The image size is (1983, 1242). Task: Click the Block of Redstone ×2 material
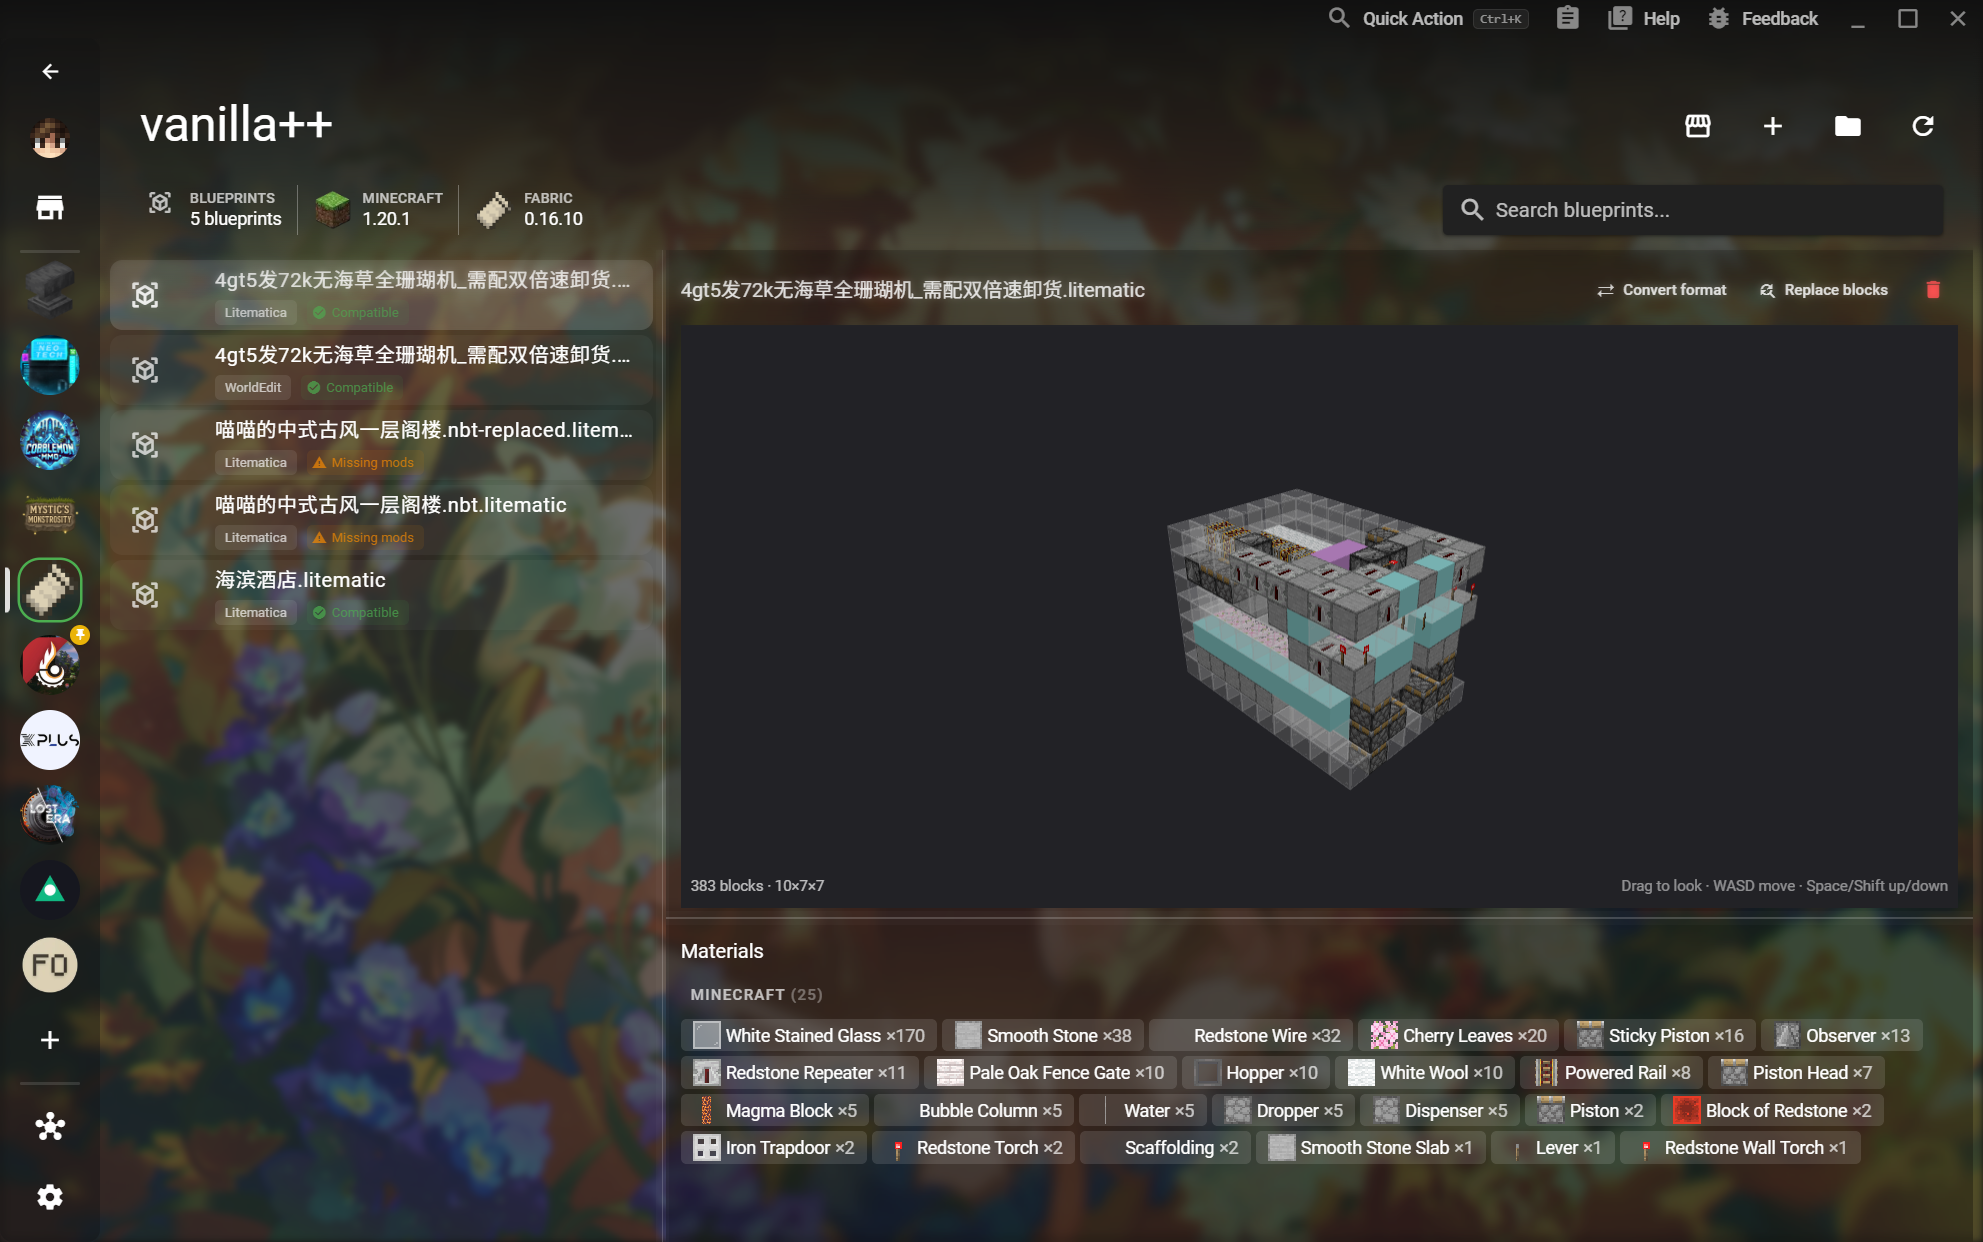coord(1772,1110)
